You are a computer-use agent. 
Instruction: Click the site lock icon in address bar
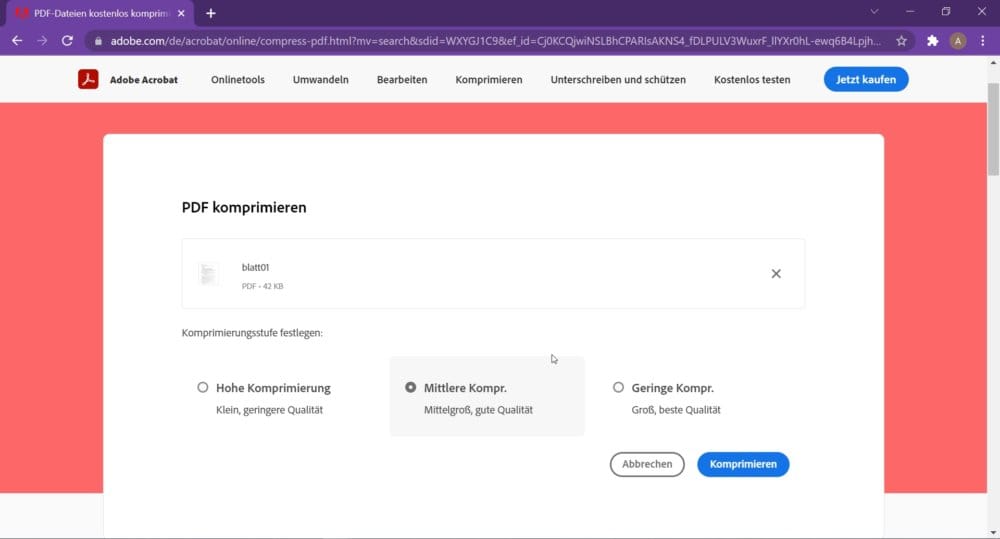point(98,41)
